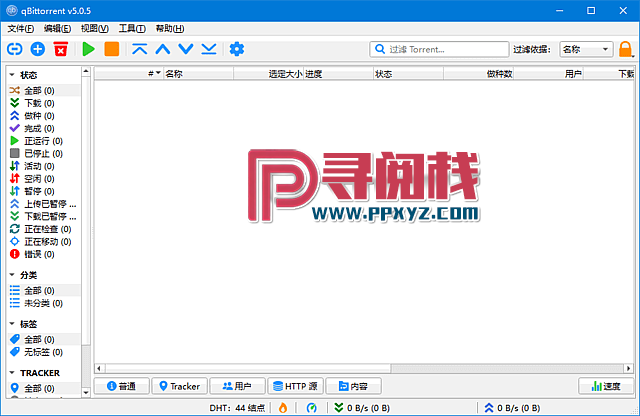Select the 下载已暂停 filter
Viewport: 640px width, 416px height.
click(44, 216)
